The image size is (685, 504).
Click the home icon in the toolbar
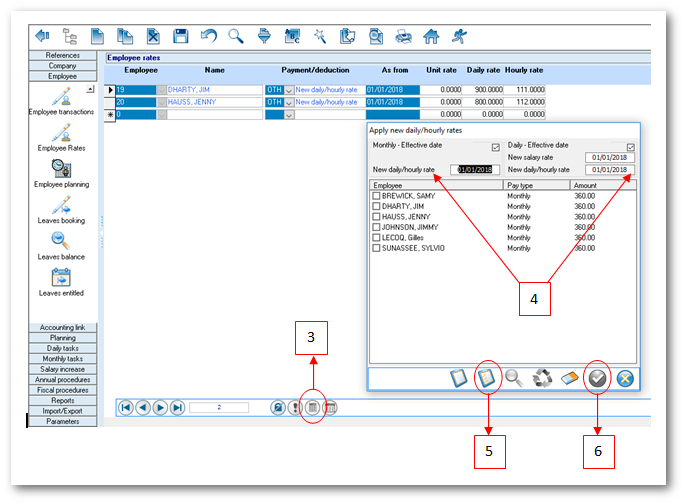click(x=431, y=37)
